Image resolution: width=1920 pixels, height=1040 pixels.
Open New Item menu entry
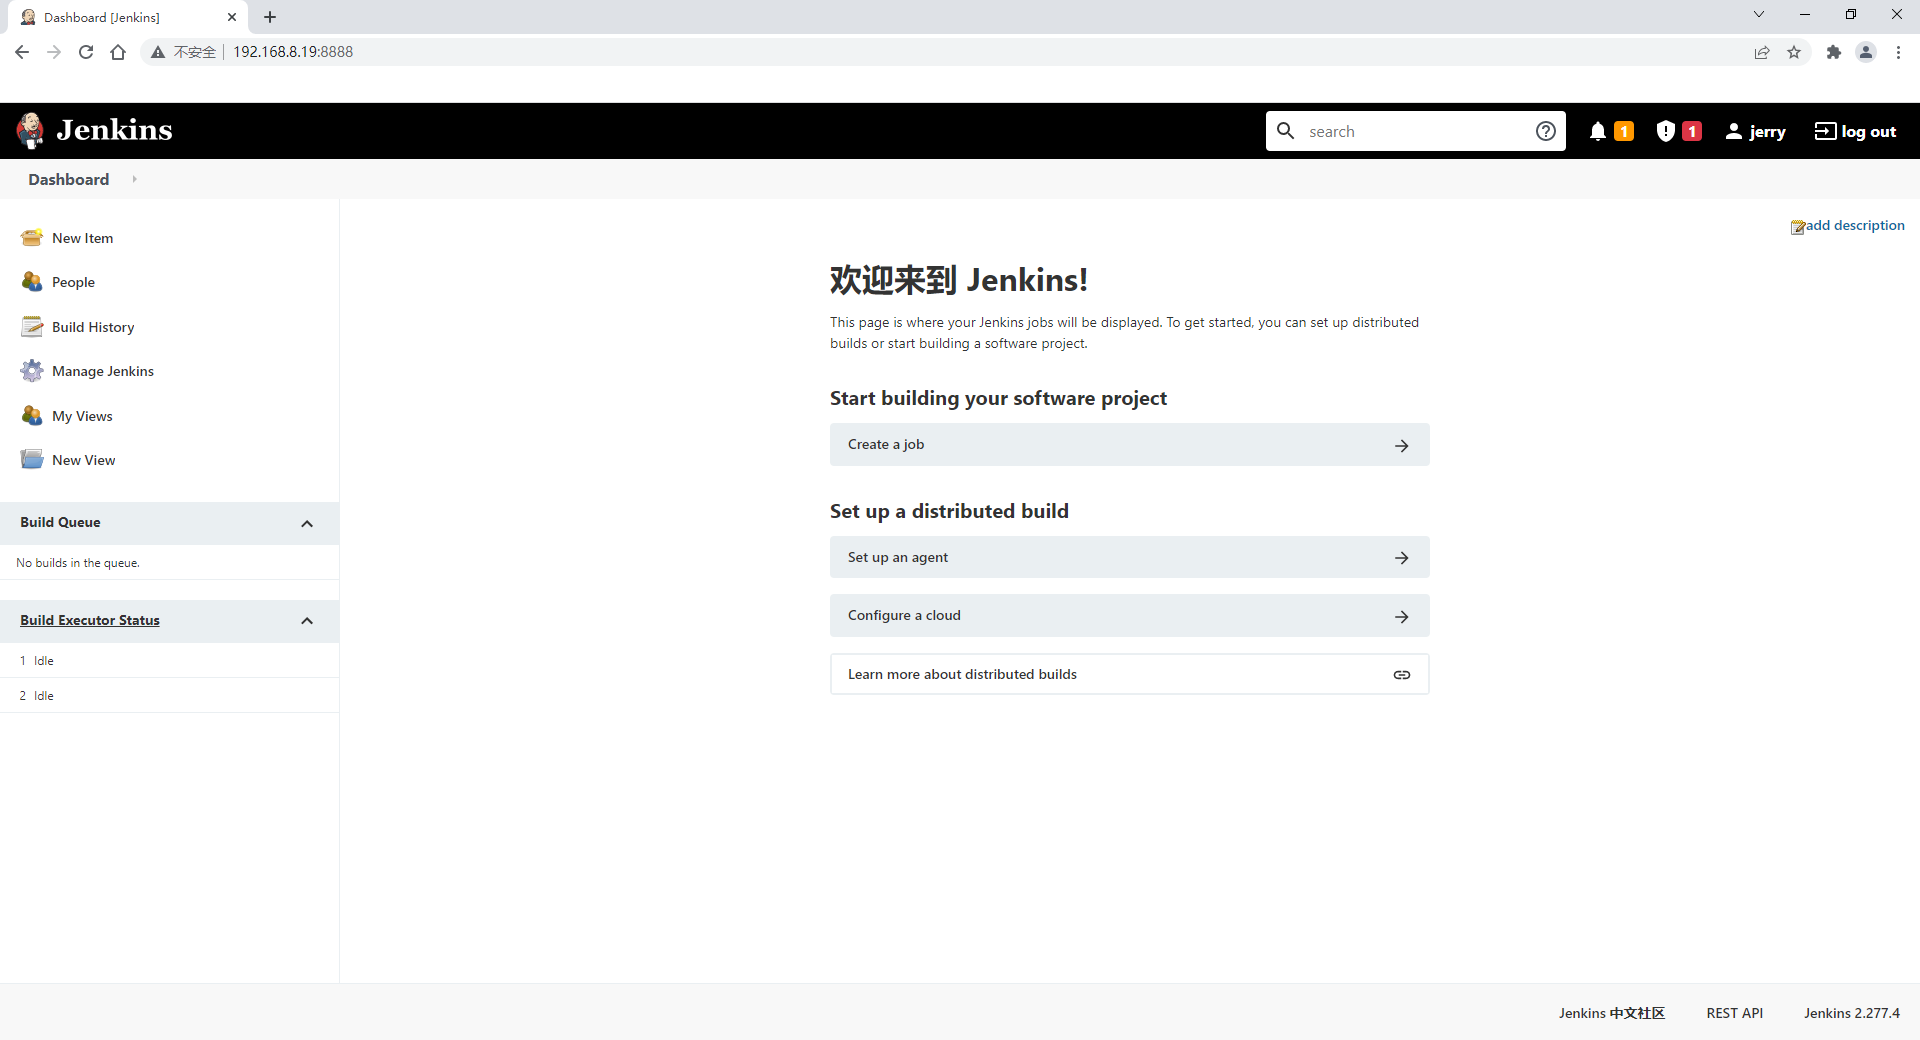[x=82, y=238]
